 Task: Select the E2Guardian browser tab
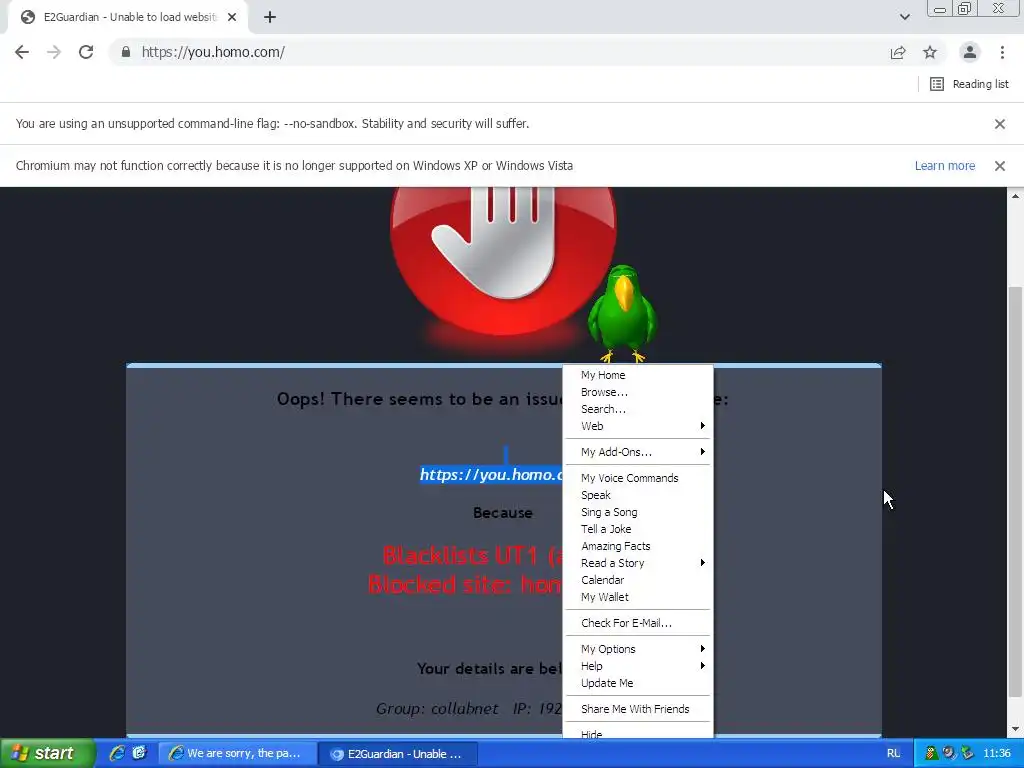(129, 17)
